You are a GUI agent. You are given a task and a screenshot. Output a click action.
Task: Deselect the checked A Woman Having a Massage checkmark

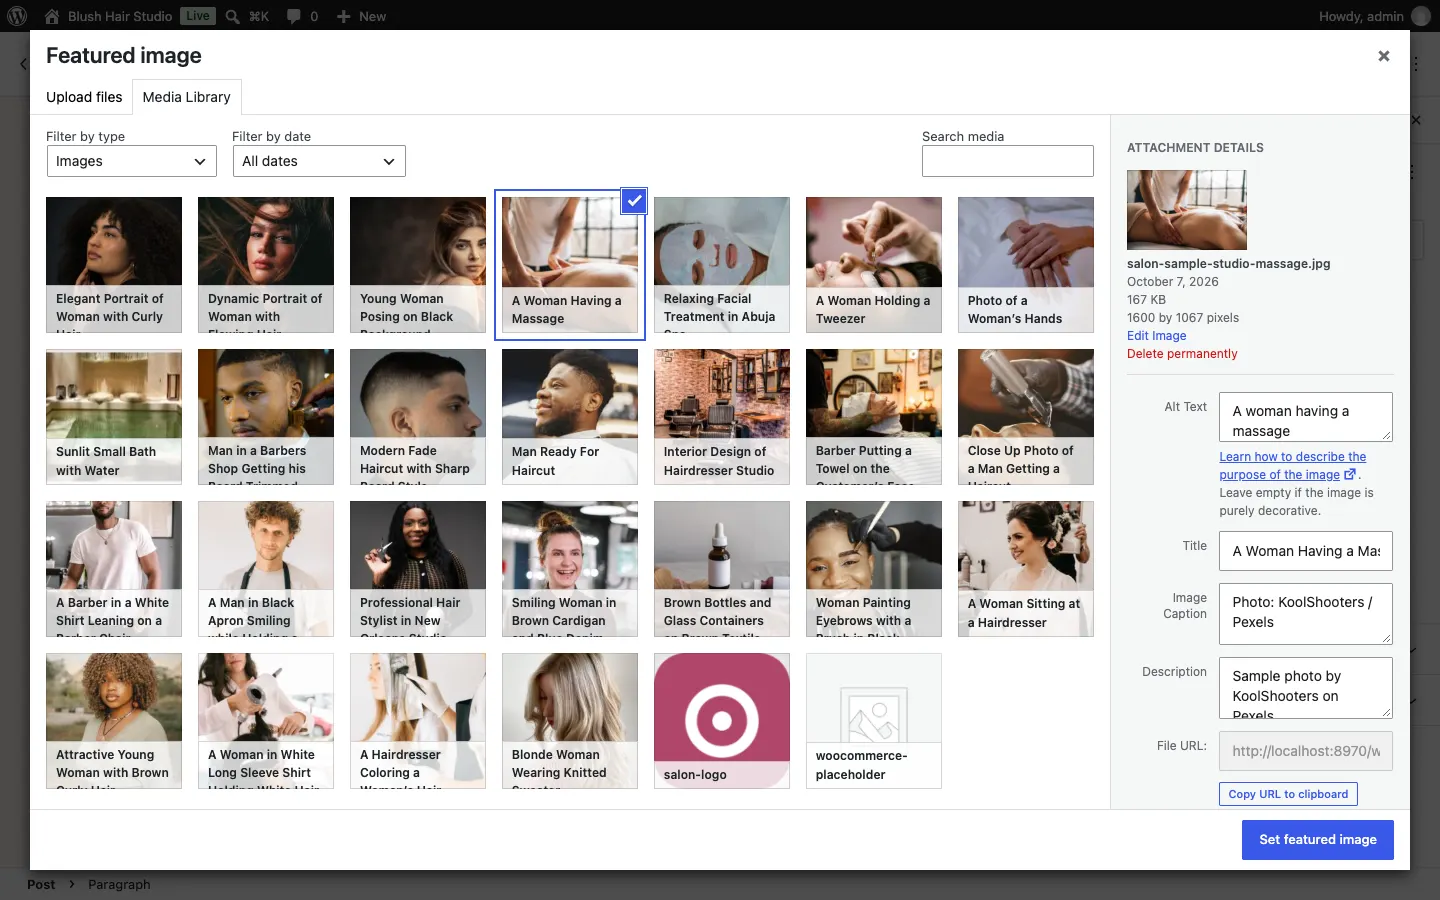(x=634, y=201)
